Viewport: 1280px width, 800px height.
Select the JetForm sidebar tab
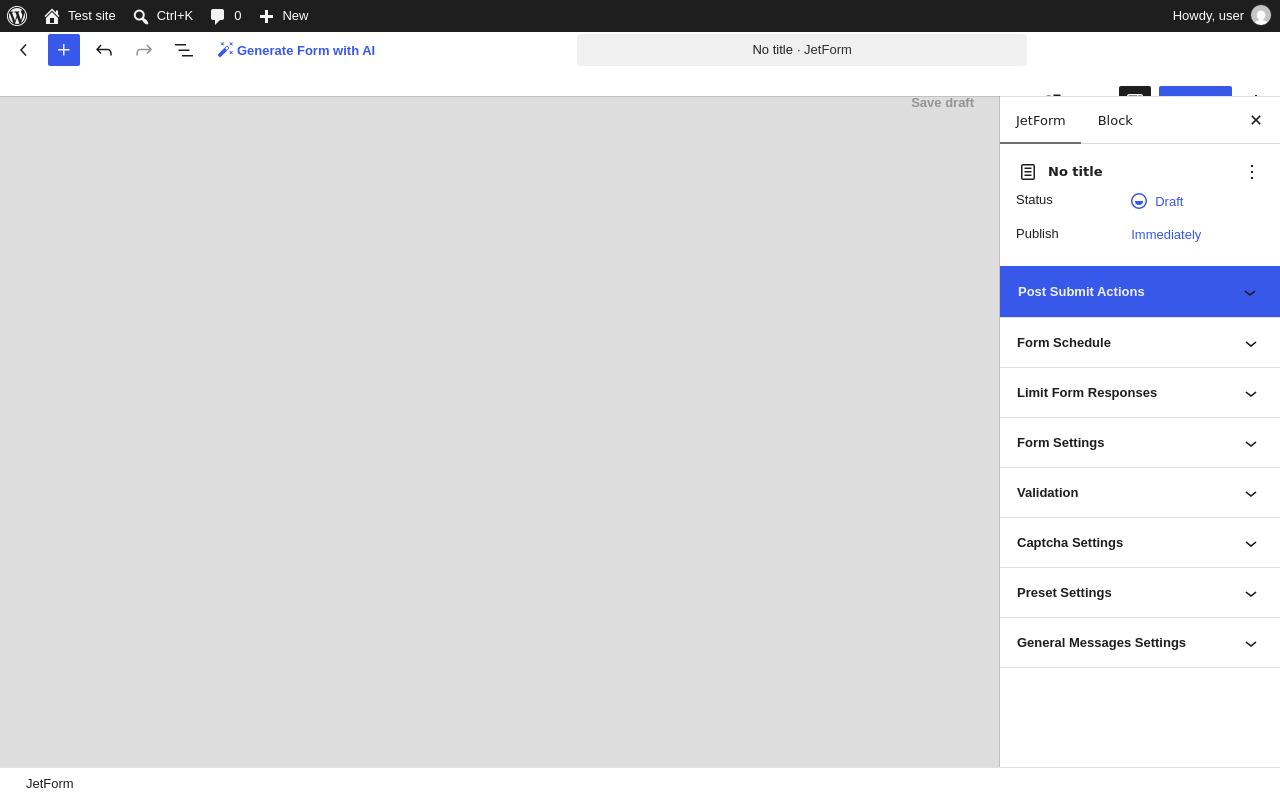tap(1041, 120)
